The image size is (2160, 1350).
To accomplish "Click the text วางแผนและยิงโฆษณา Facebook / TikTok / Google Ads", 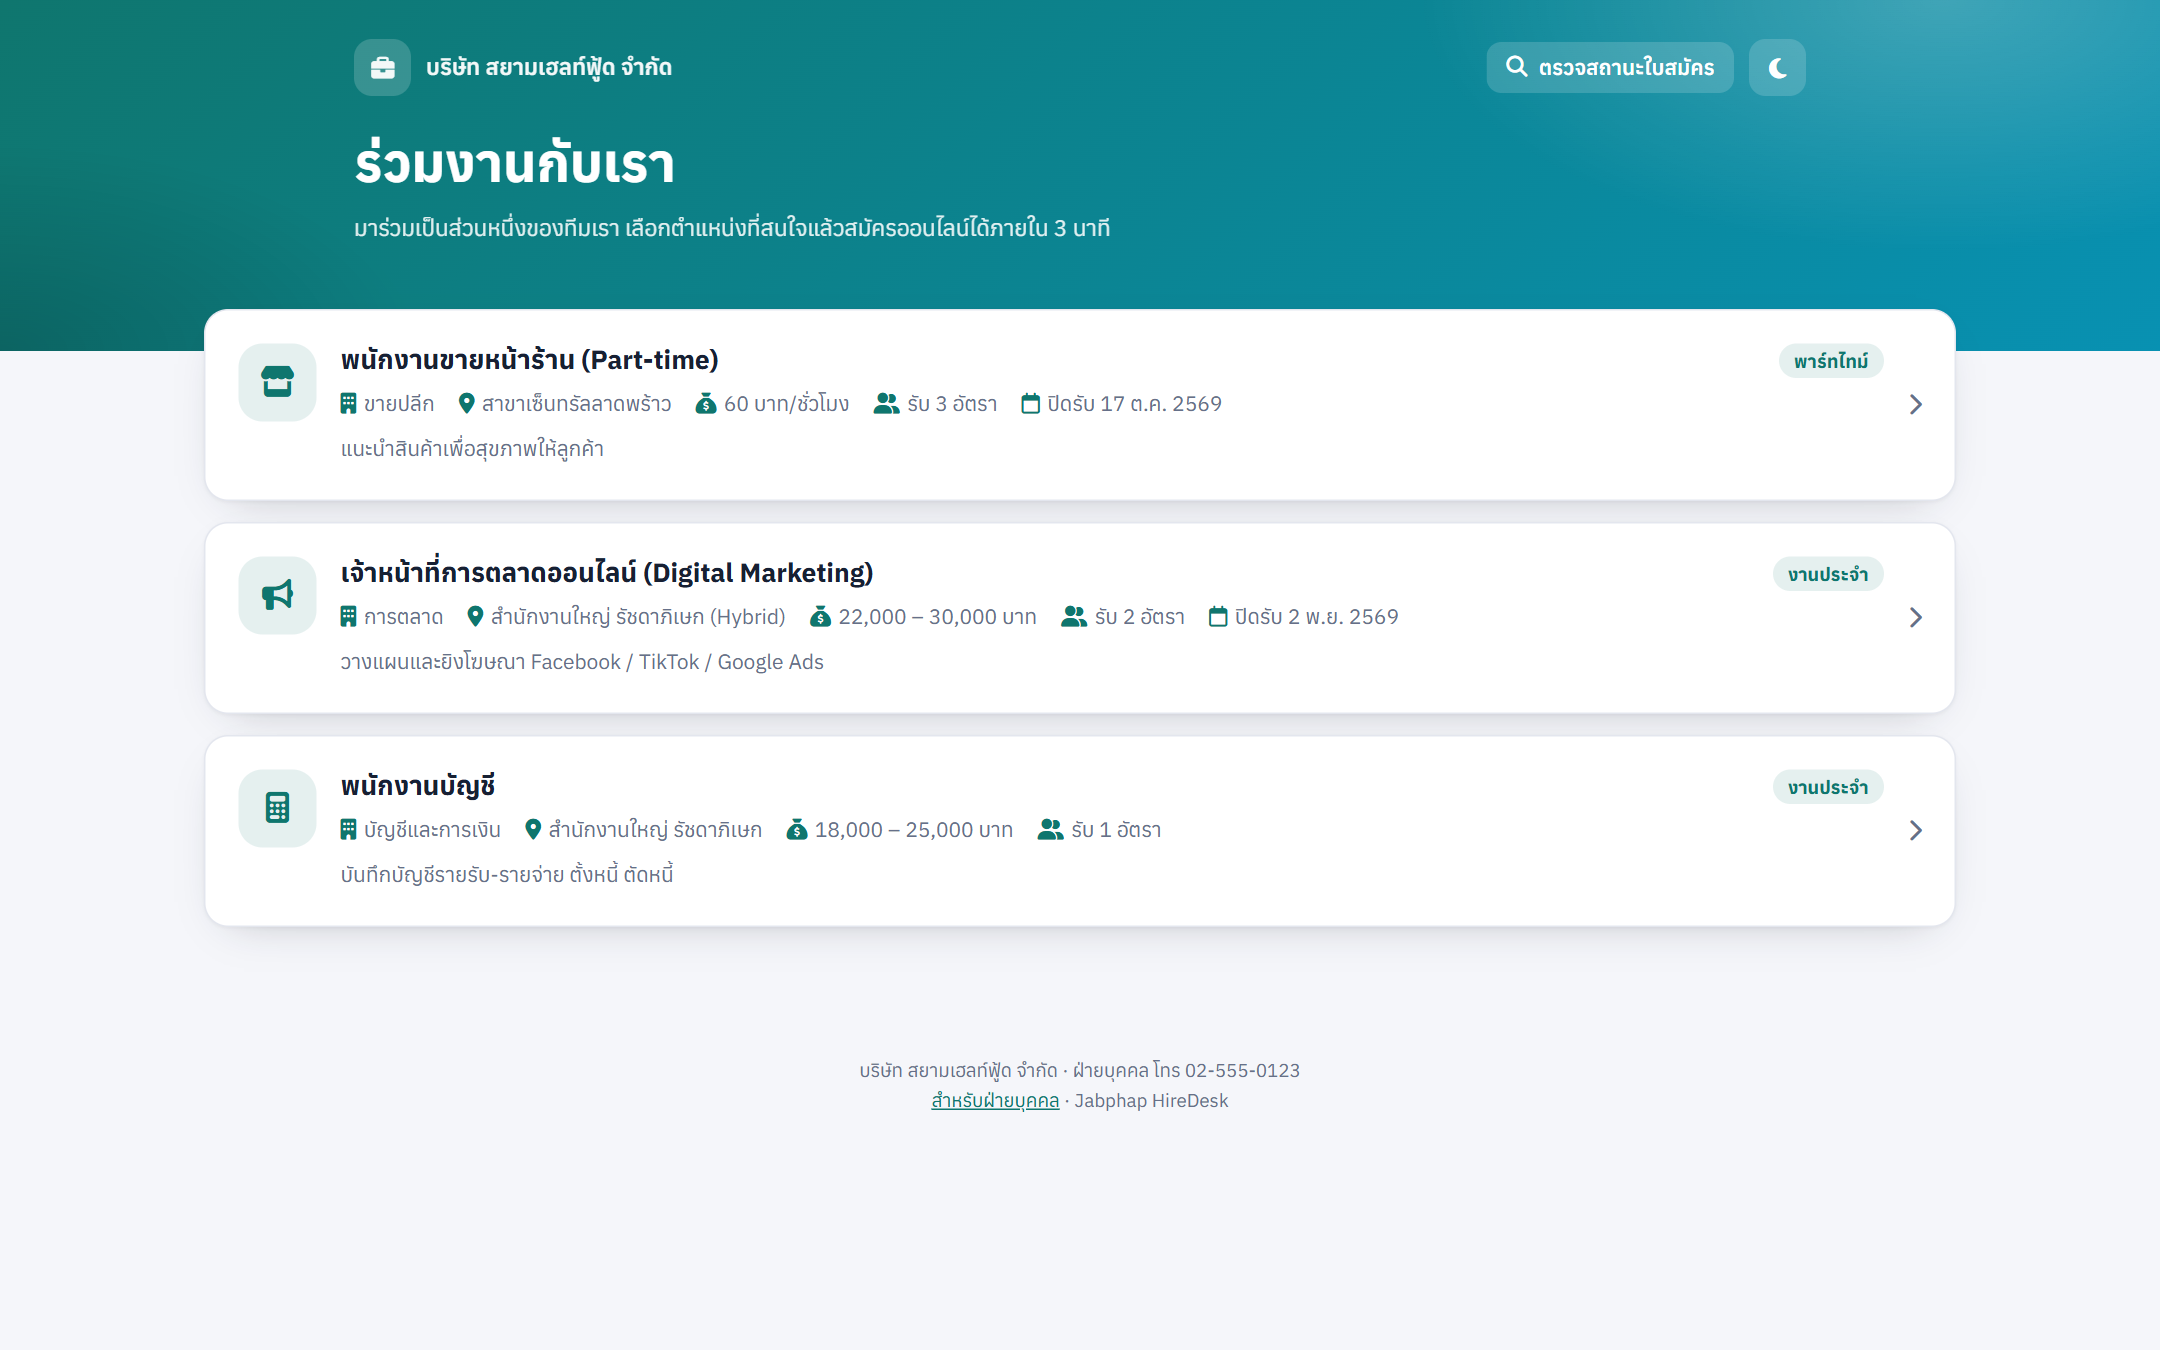I will point(582,662).
